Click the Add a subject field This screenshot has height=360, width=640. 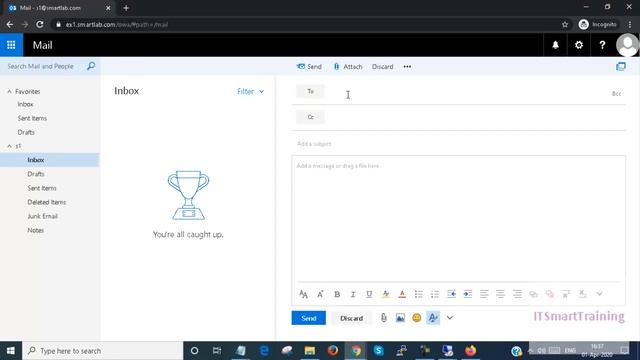tap(458, 144)
